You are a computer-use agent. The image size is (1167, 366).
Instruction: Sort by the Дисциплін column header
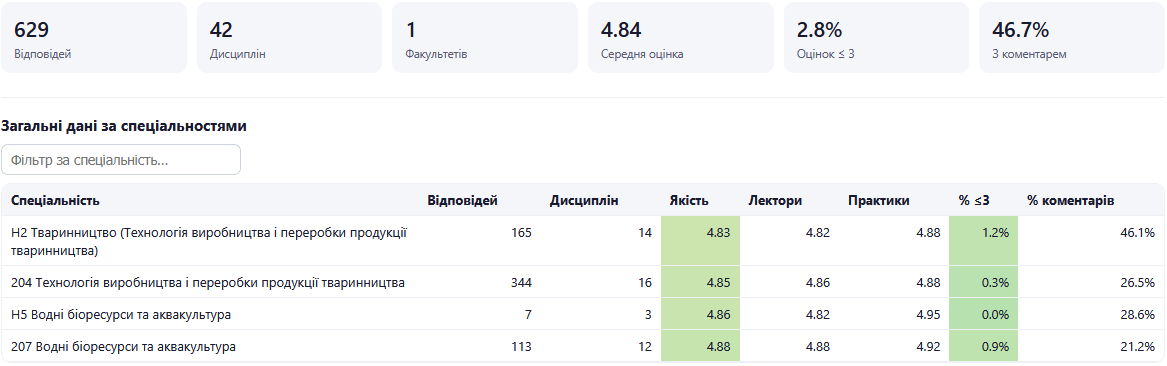[584, 200]
